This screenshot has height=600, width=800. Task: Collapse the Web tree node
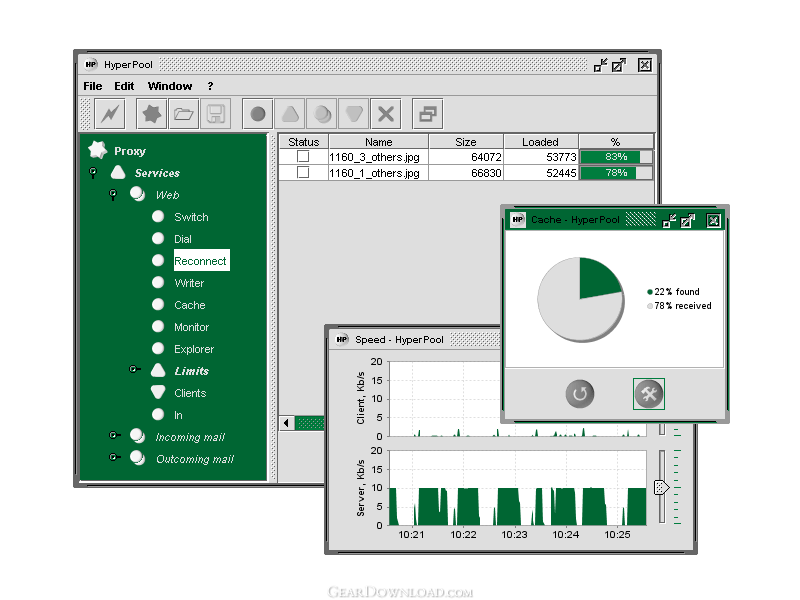click(113, 194)
